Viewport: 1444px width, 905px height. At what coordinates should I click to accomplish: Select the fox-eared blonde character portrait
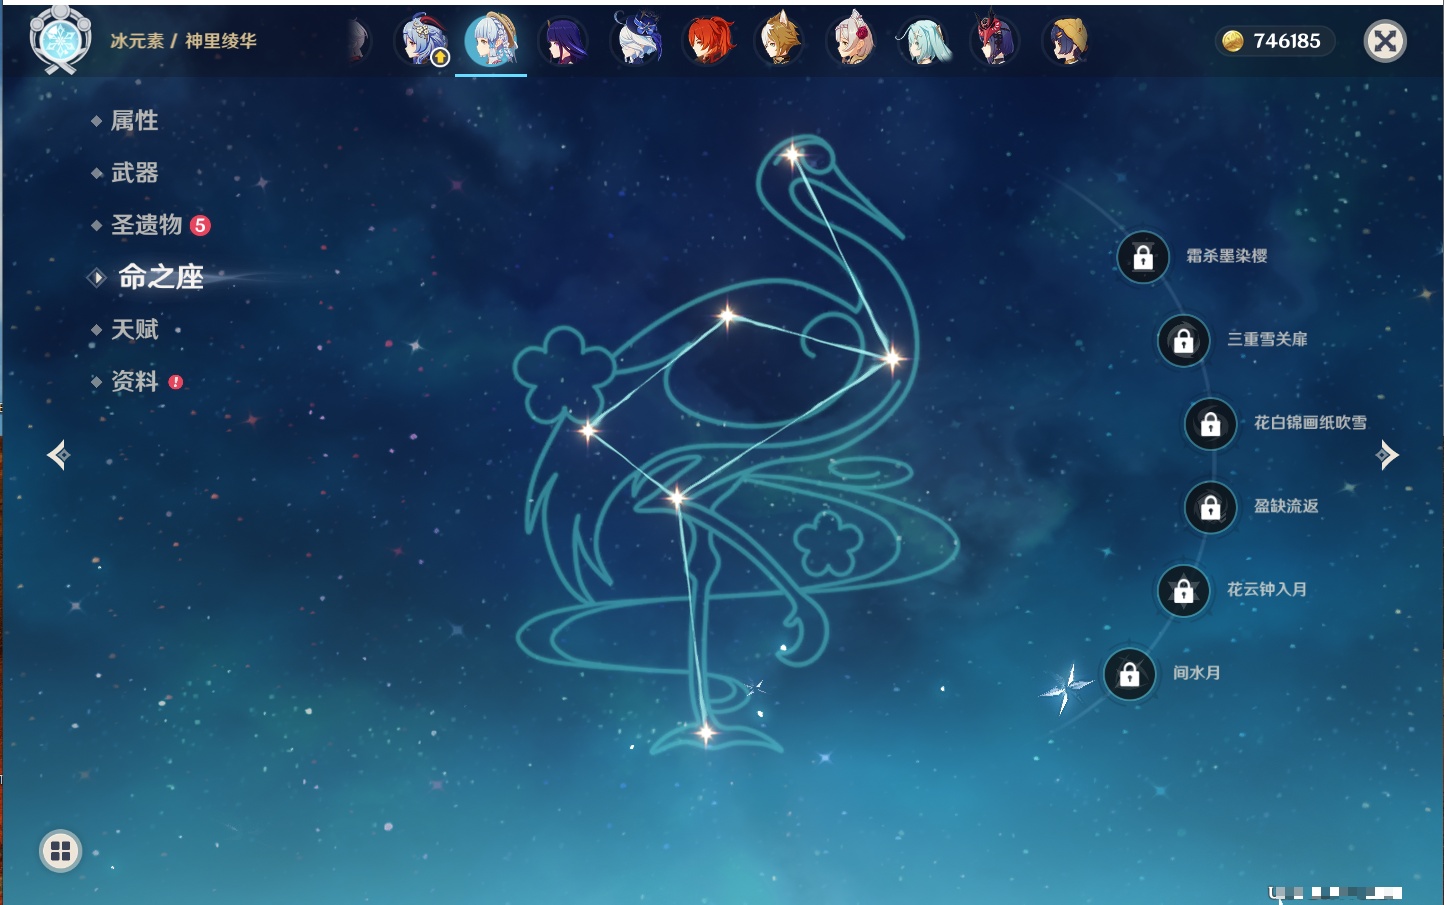click(x=780, y=40)
